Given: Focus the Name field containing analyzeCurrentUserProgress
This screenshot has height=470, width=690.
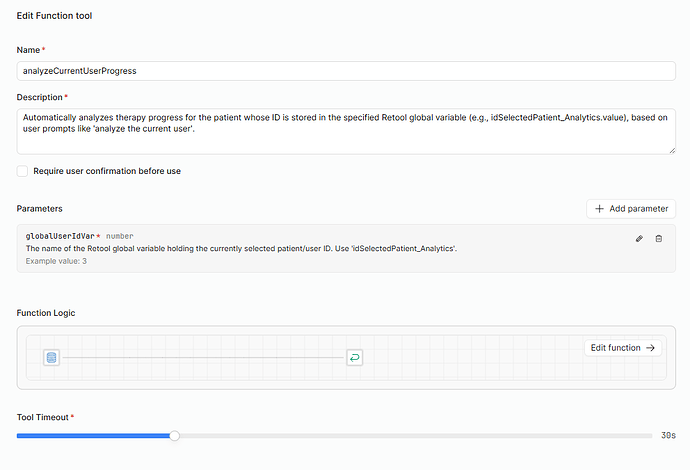Looking at the screenshot, I should tap(346, 71).
